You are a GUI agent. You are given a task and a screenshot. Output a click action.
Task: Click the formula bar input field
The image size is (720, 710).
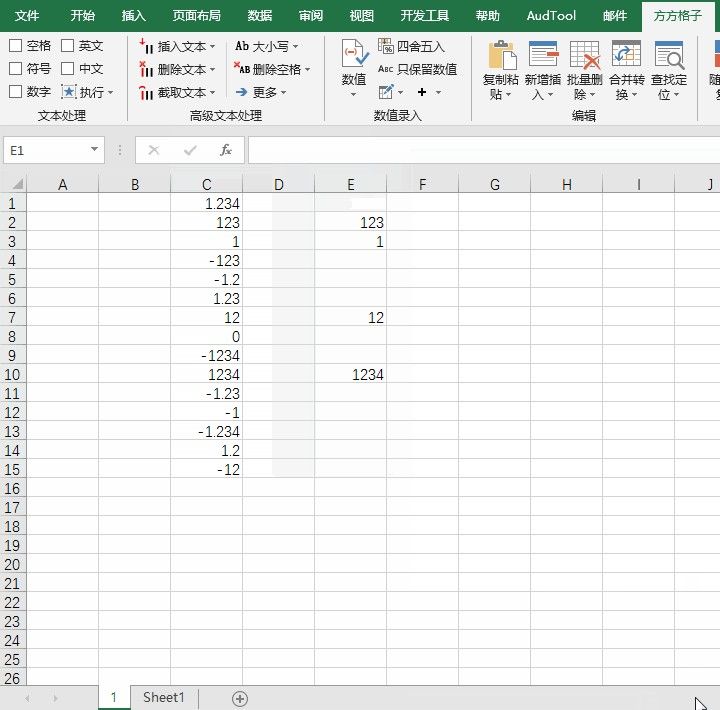484,150
